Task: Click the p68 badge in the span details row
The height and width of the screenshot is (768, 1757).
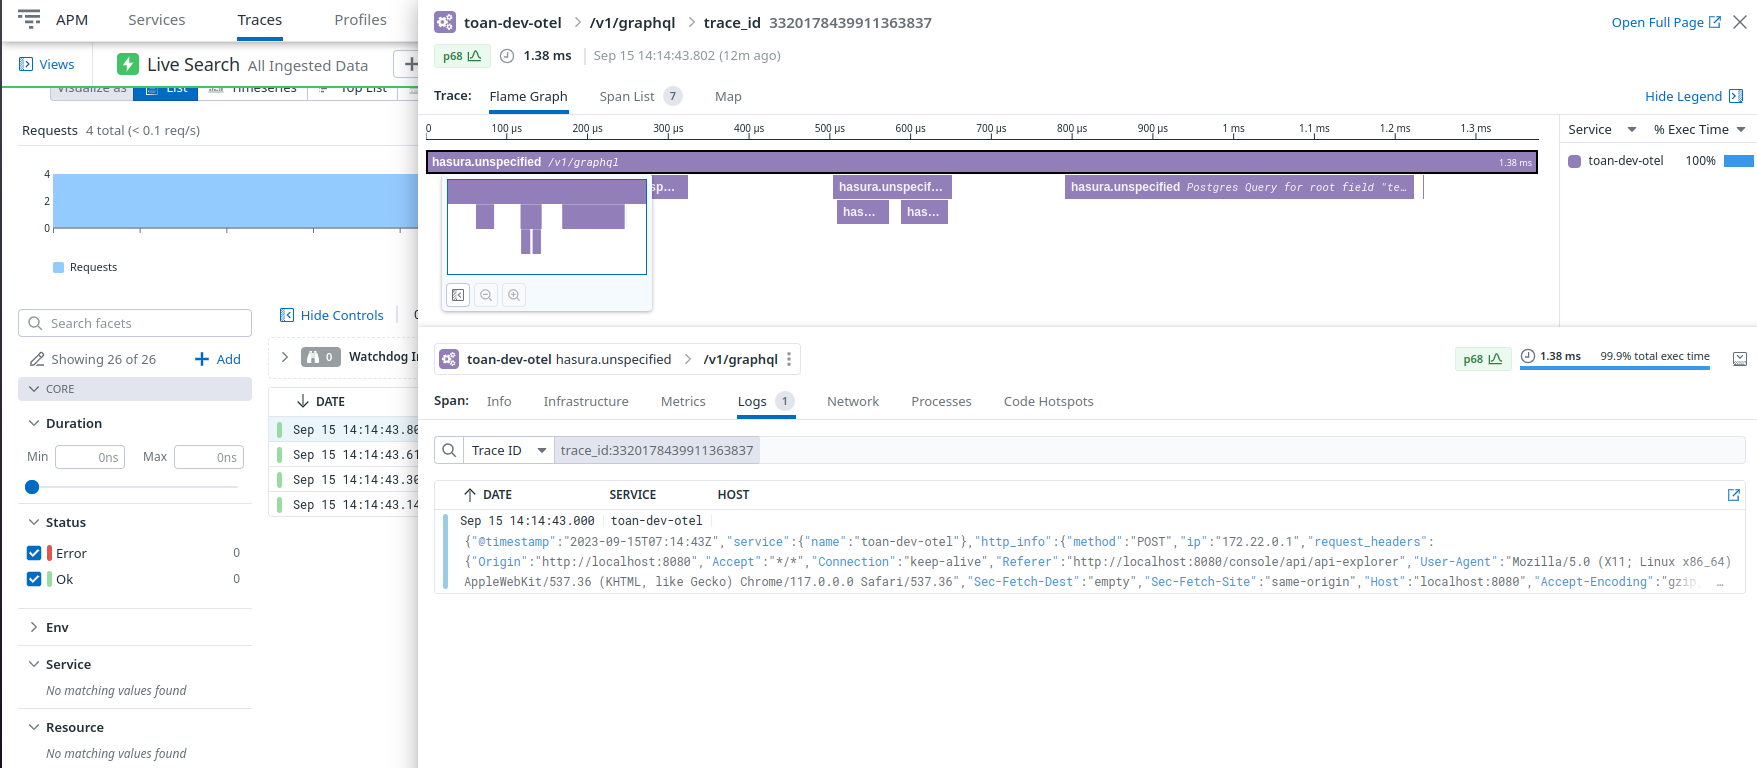Action: coord(1482,359)
